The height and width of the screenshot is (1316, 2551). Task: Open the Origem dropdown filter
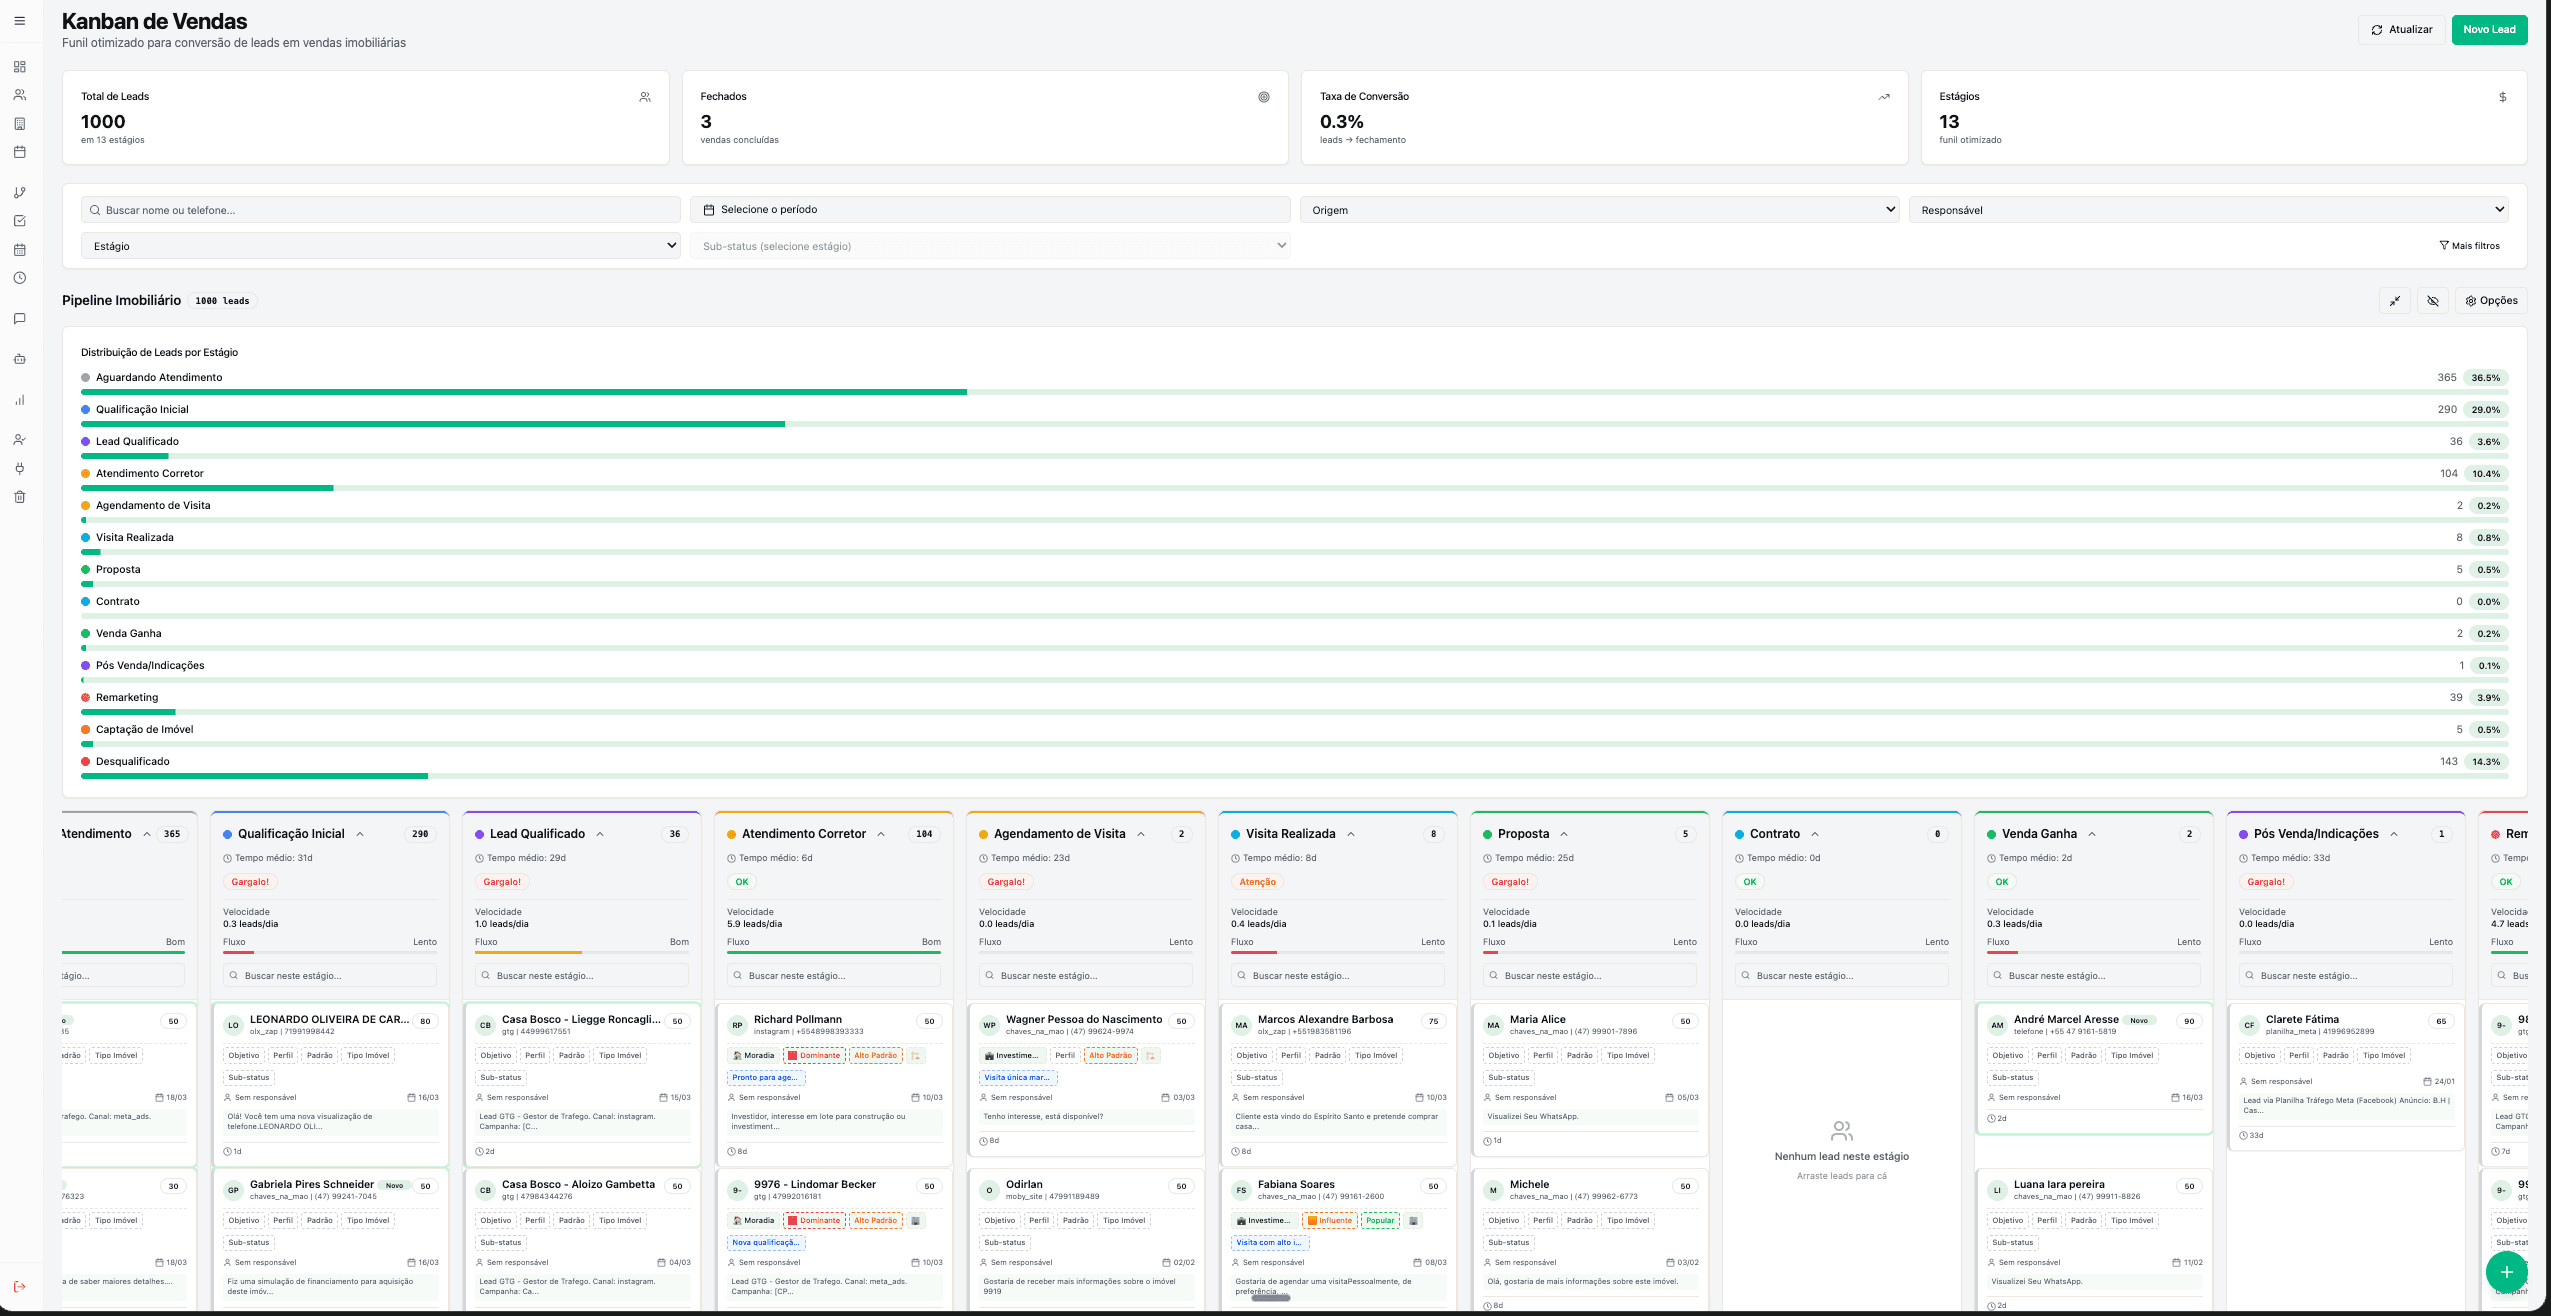(x=1599, y=209)
